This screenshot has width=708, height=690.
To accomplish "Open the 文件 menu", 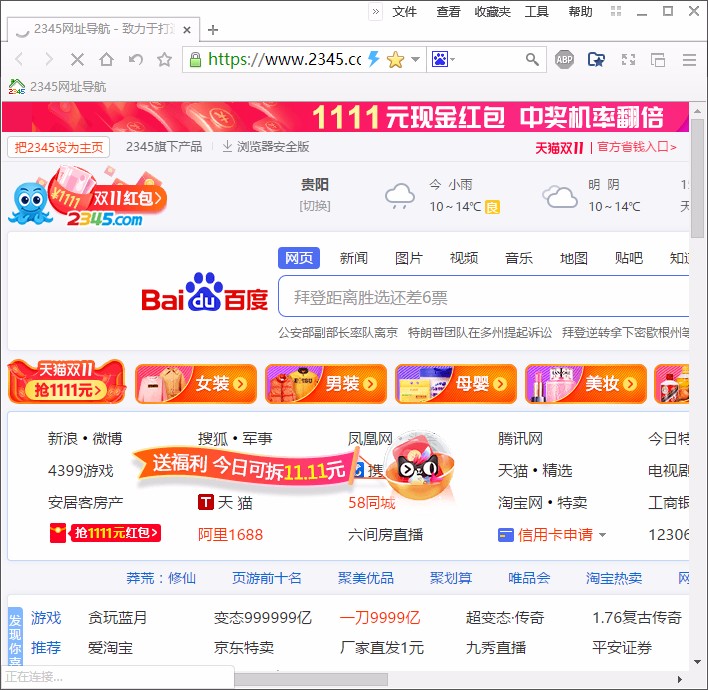I will [x=404, y=12].
